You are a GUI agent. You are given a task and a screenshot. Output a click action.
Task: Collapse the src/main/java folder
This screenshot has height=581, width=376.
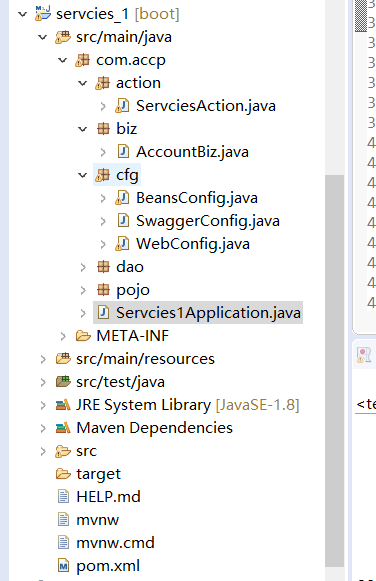[43, 37]
